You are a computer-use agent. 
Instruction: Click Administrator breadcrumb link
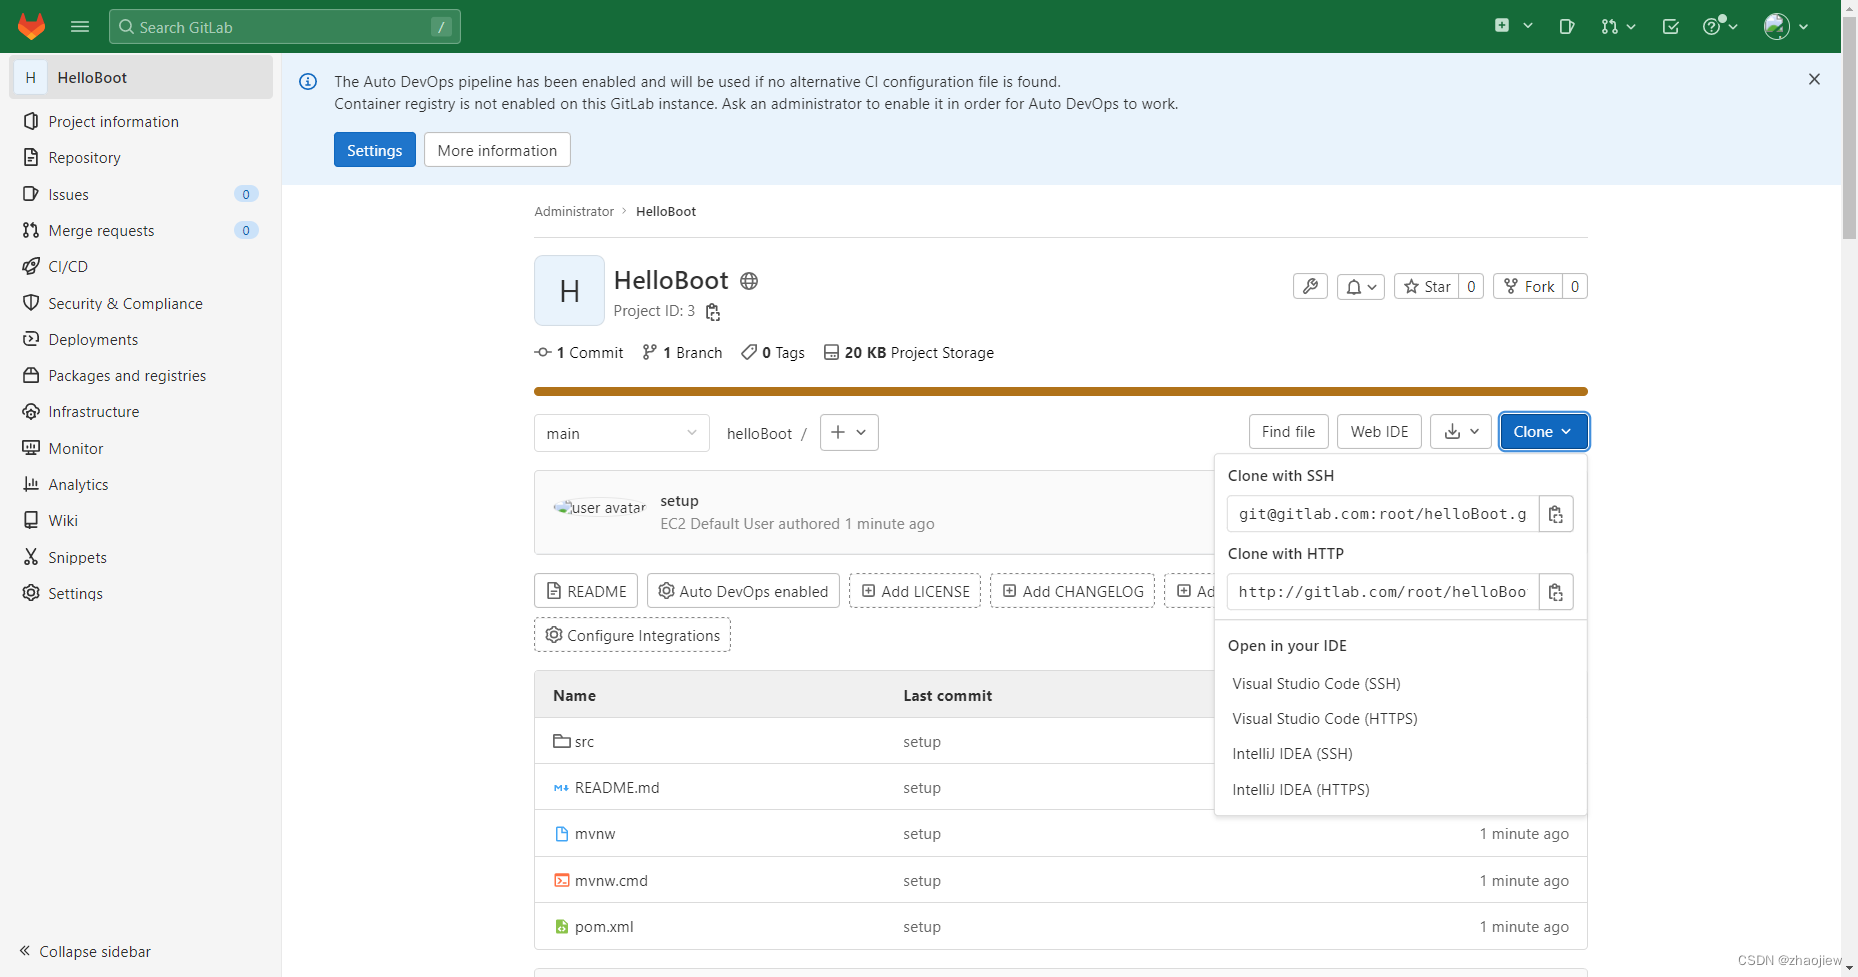[574, 211]
